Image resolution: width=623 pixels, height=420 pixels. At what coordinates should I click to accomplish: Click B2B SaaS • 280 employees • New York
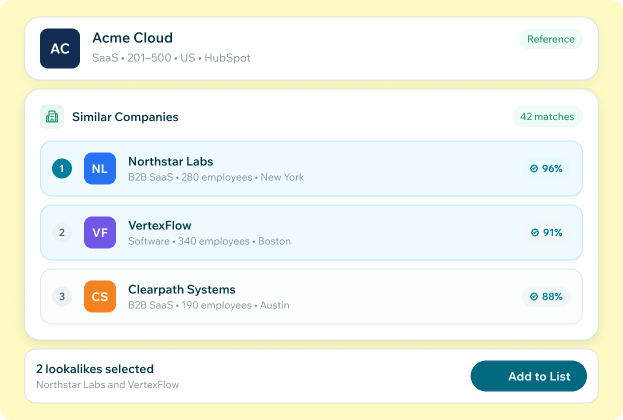(x=216, y=177)
